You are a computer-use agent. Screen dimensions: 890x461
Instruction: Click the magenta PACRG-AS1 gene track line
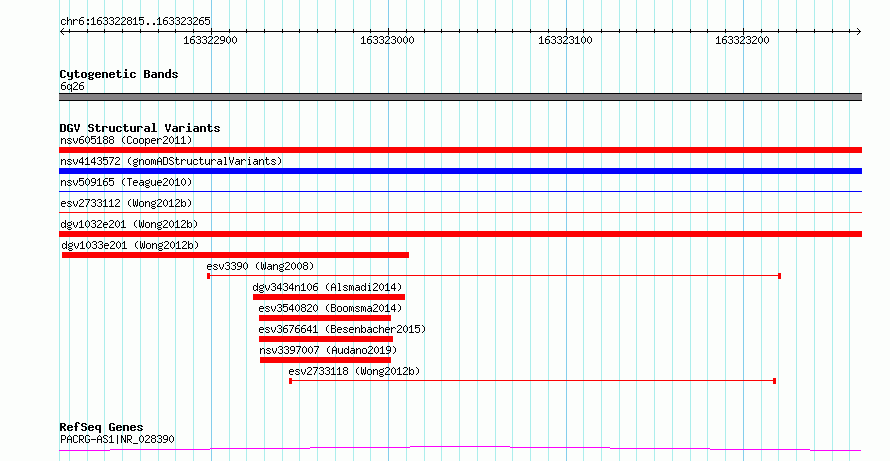click(x=460, y=449)
